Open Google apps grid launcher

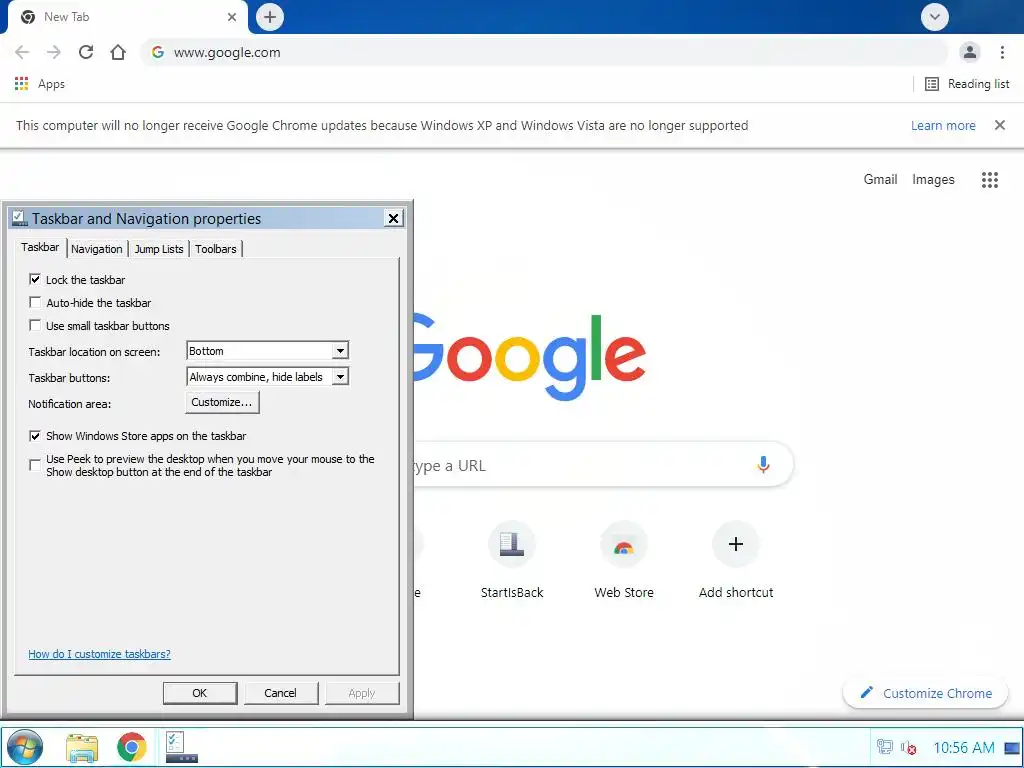point(989,180)
